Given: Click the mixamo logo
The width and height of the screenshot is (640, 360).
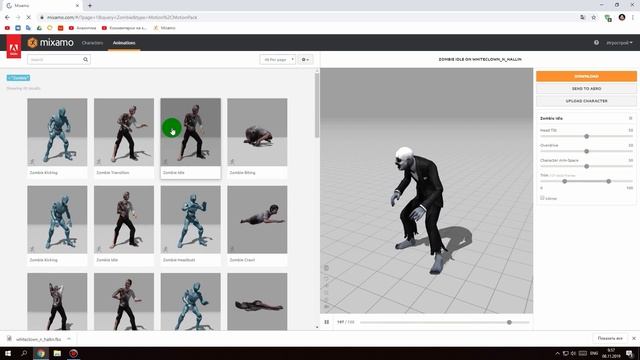Looking at the screenshot, I should click(x=51, y=42).
